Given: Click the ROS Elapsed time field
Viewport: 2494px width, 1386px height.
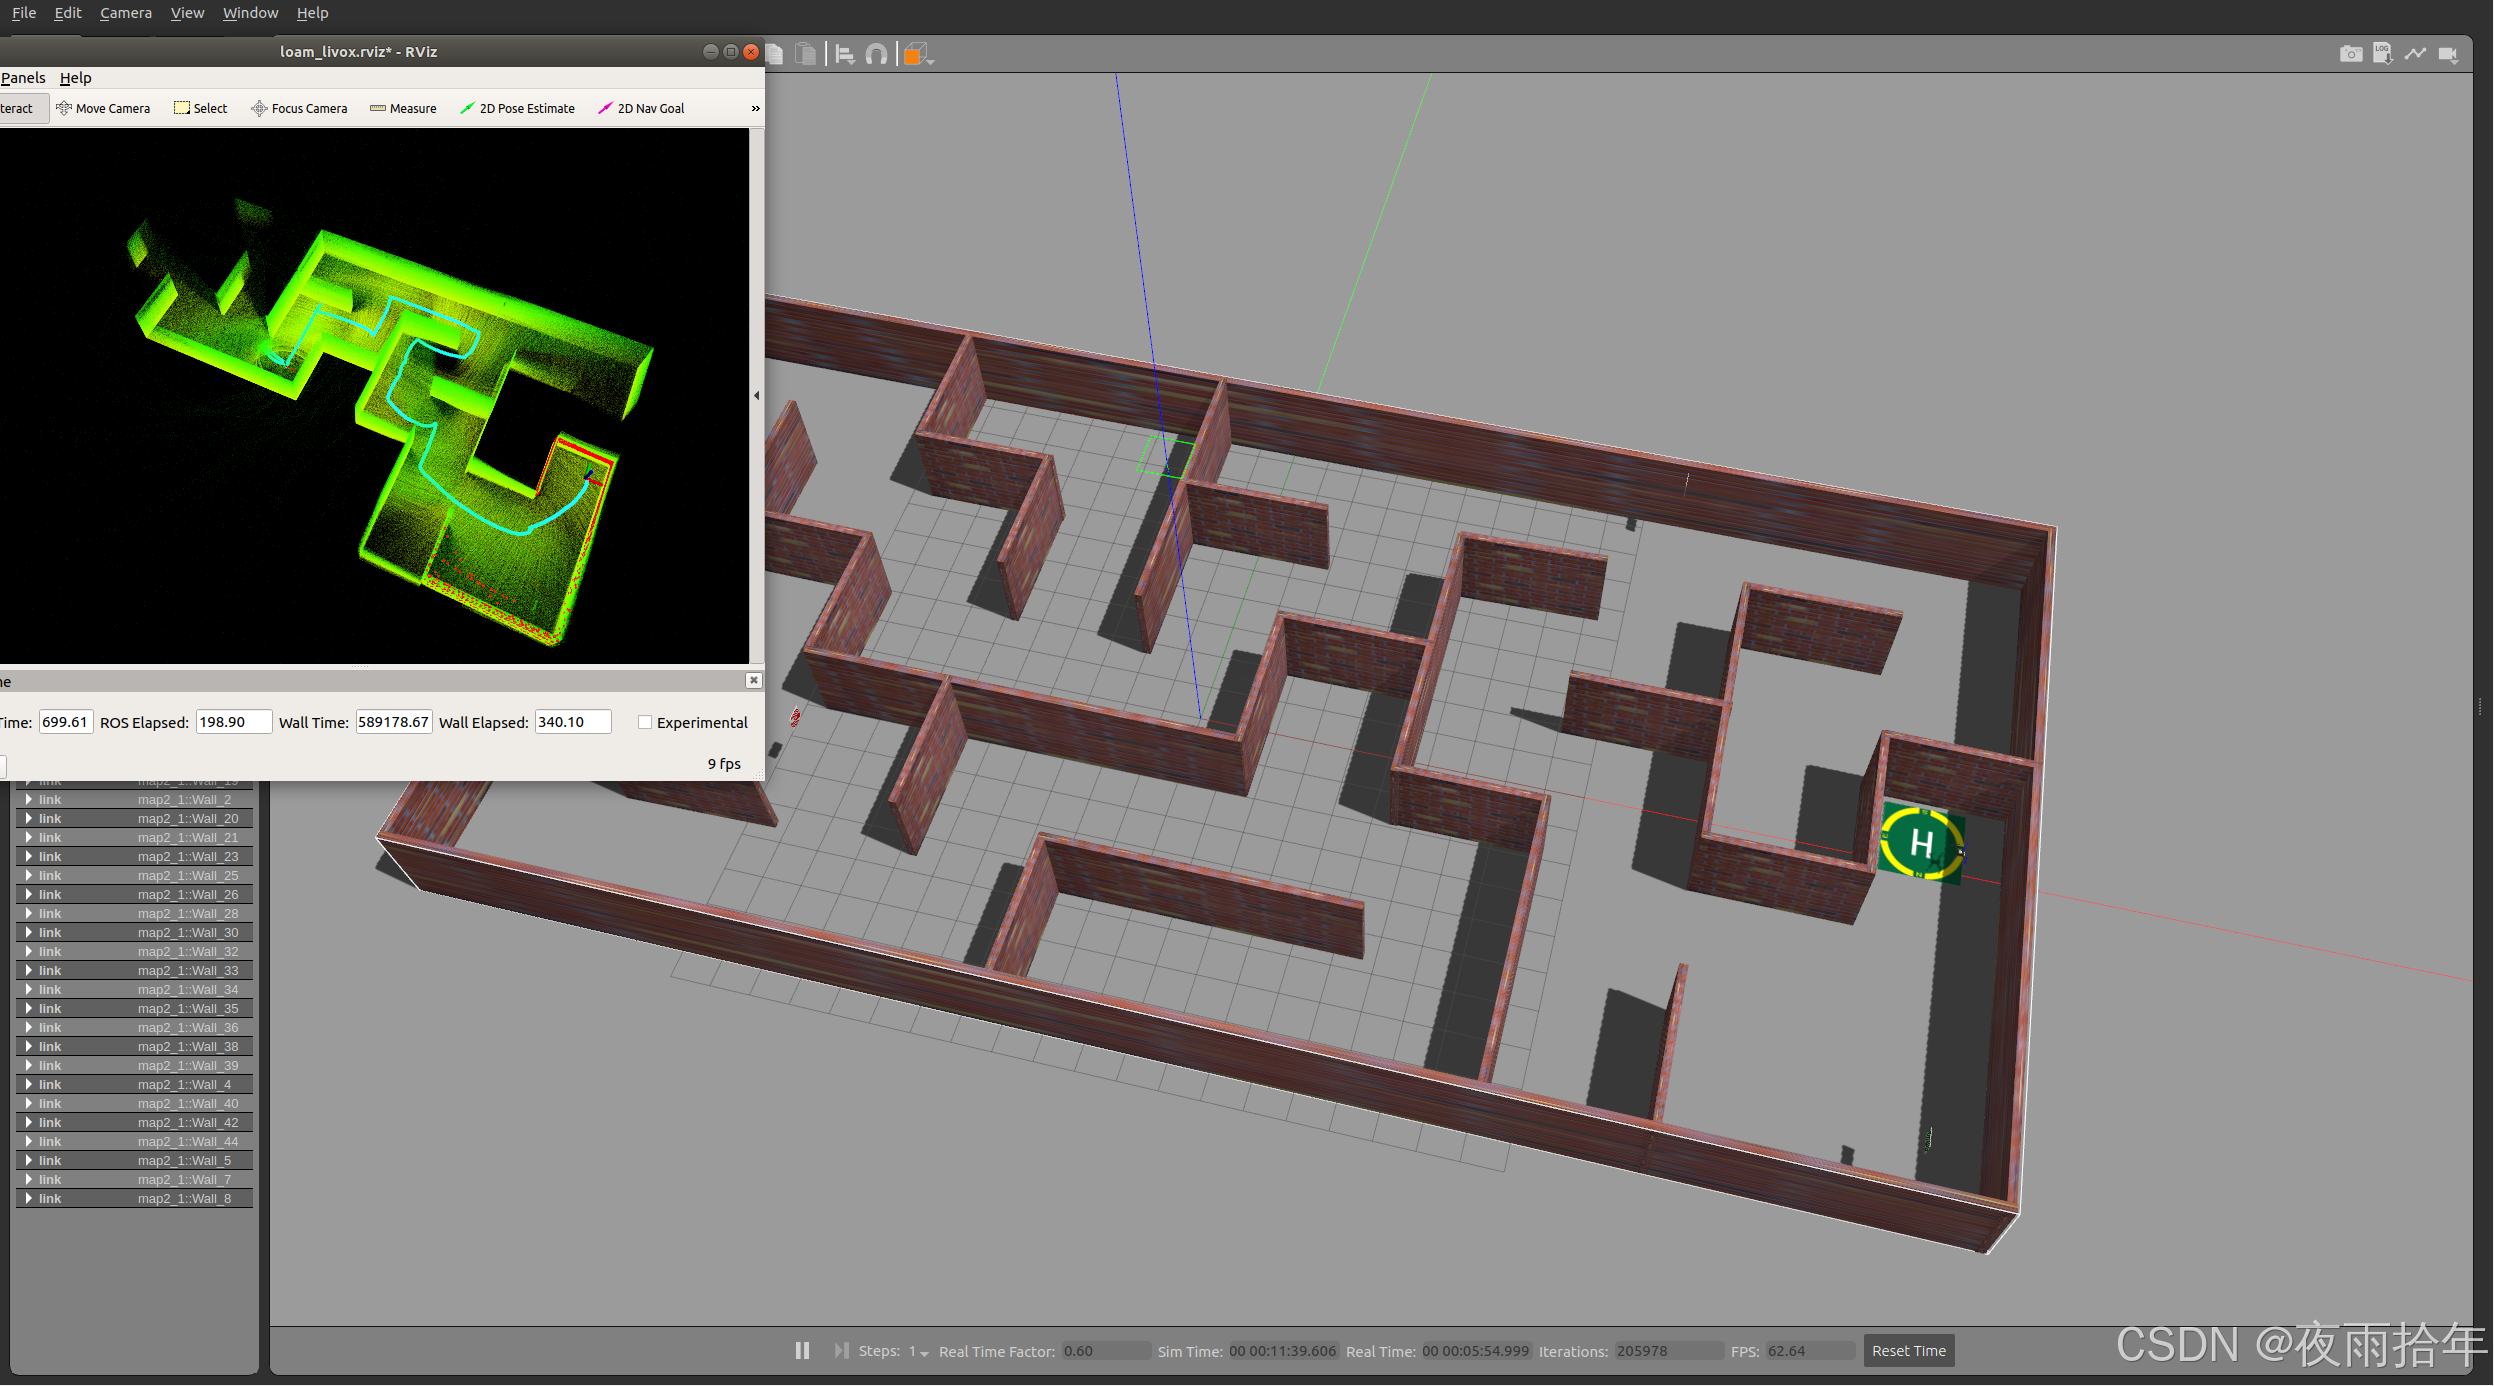Looking at the screenshot, I should tap(233, 722).
